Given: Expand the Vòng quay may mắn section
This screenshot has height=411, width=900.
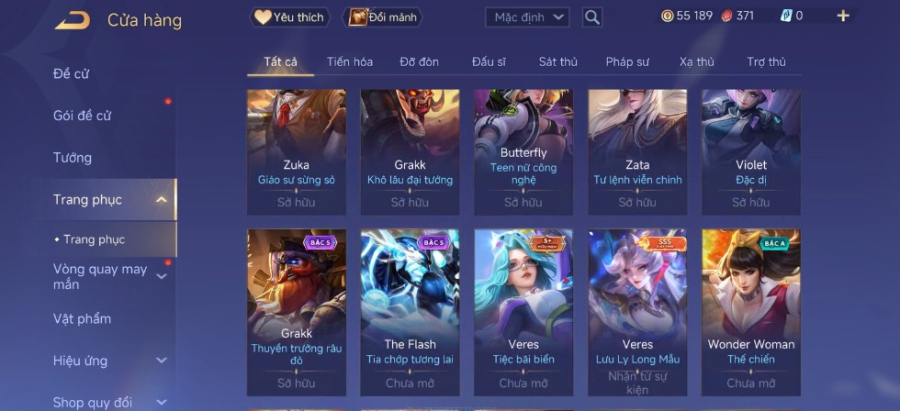Looking at the screenshot, I should [162, 277].
